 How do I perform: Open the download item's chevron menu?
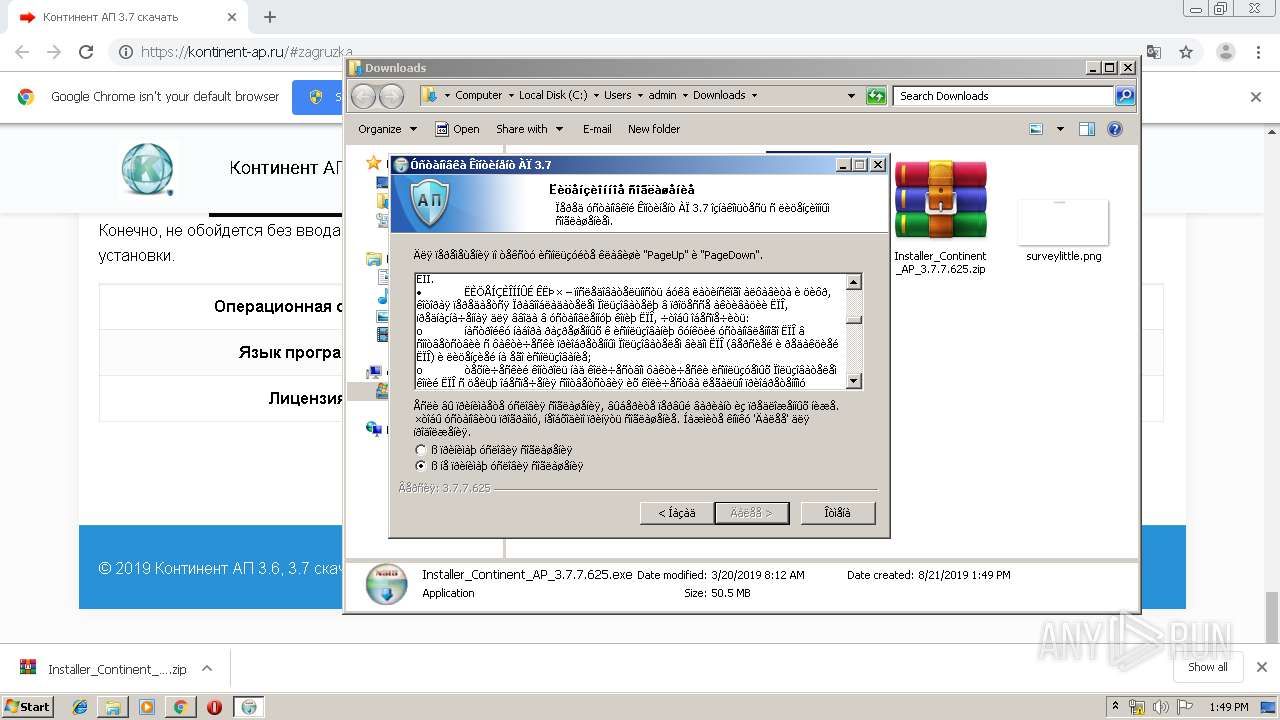coord(207,669)
